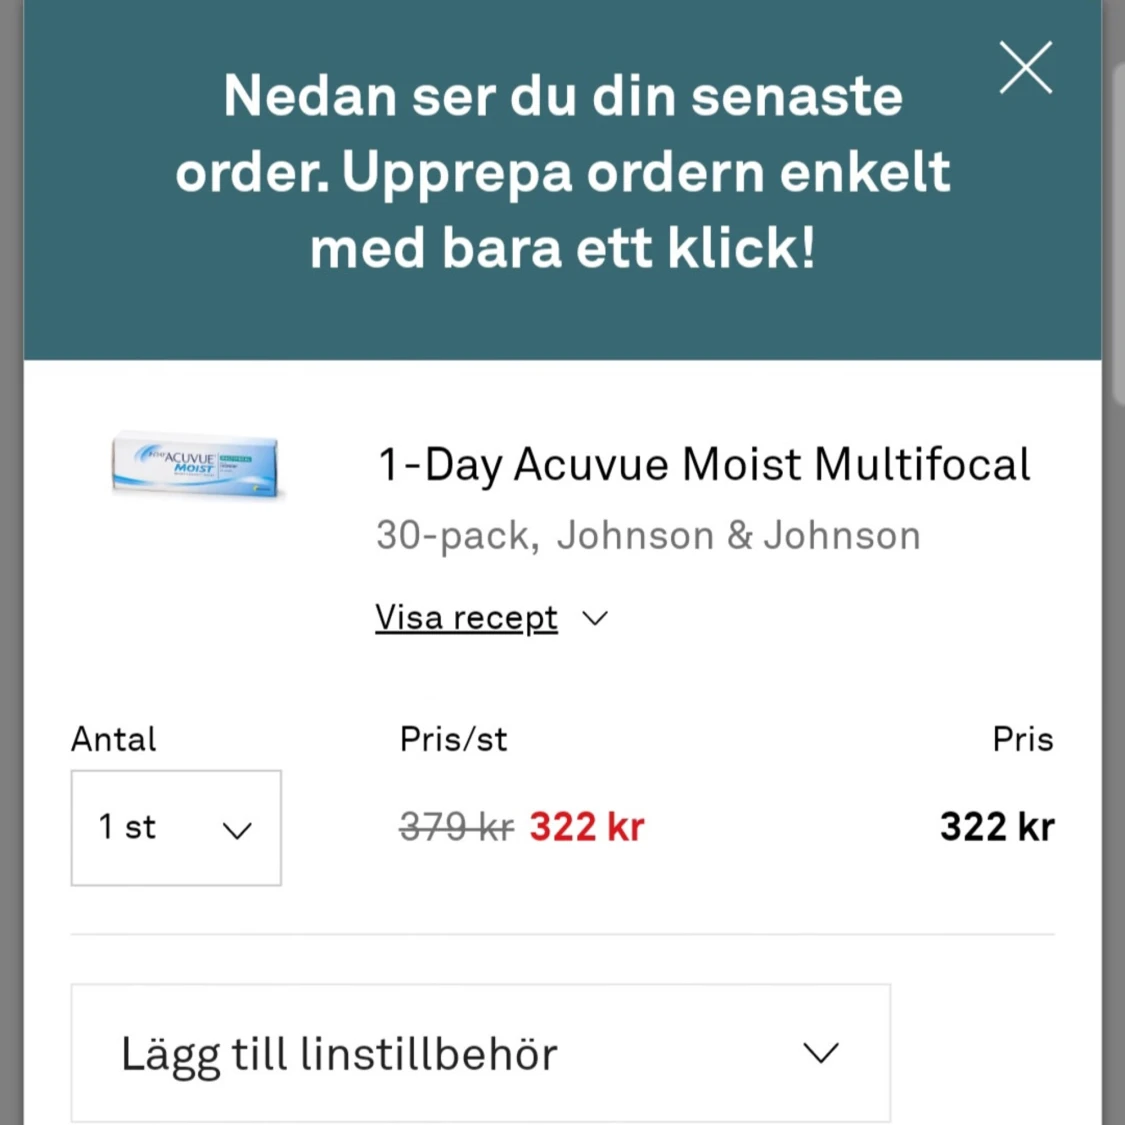Close the latest order popup

(1026, 67)
